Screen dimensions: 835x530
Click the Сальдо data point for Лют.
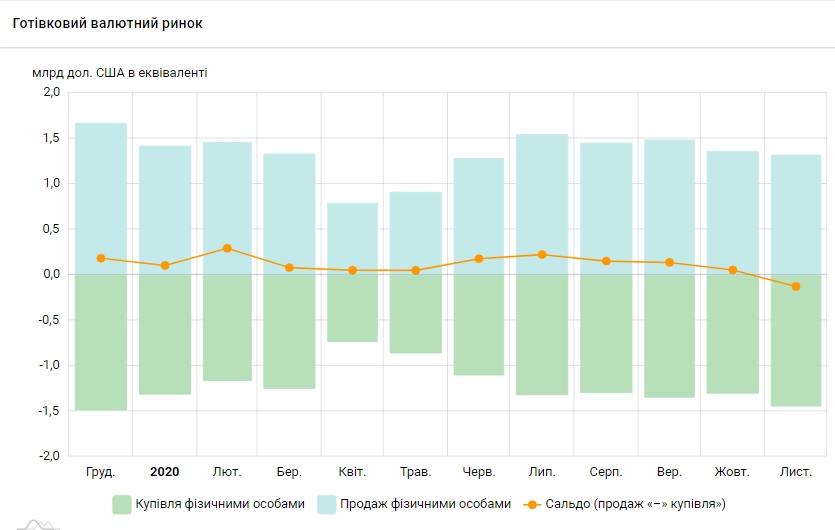pyautogui.click(x=227, y=248)
